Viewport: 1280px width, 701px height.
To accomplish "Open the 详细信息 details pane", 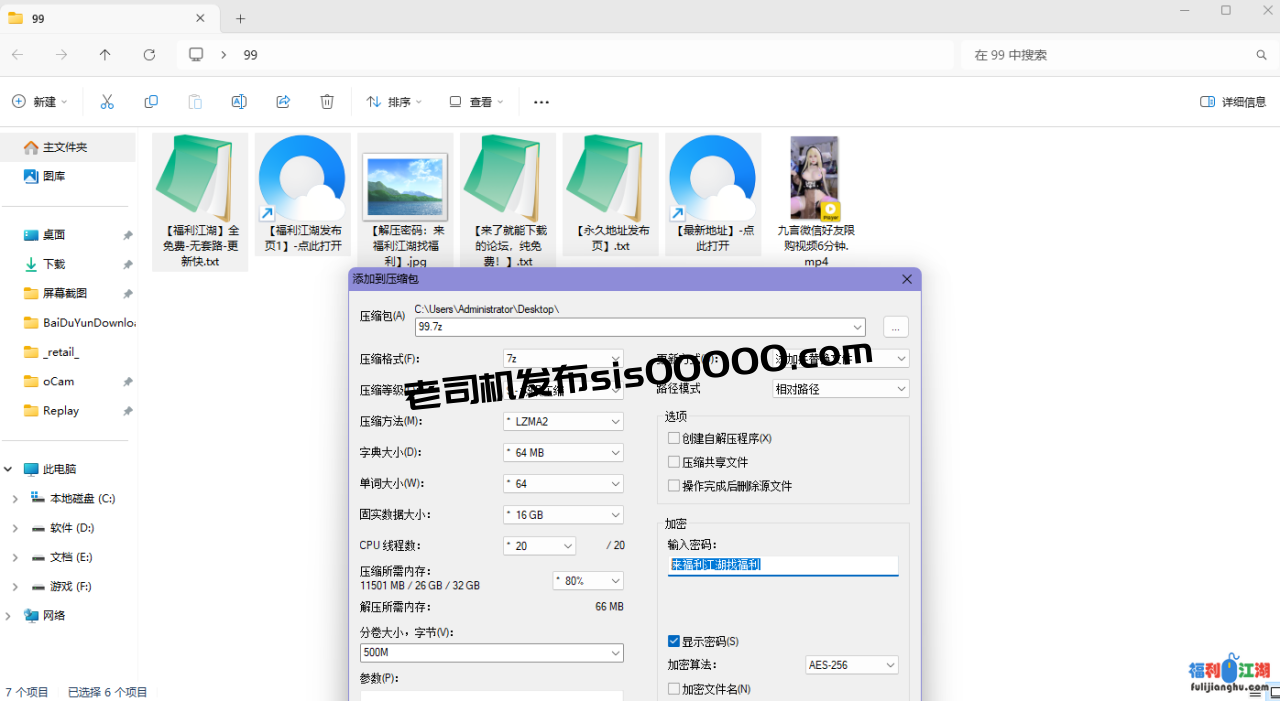I will coord(1233,102).
